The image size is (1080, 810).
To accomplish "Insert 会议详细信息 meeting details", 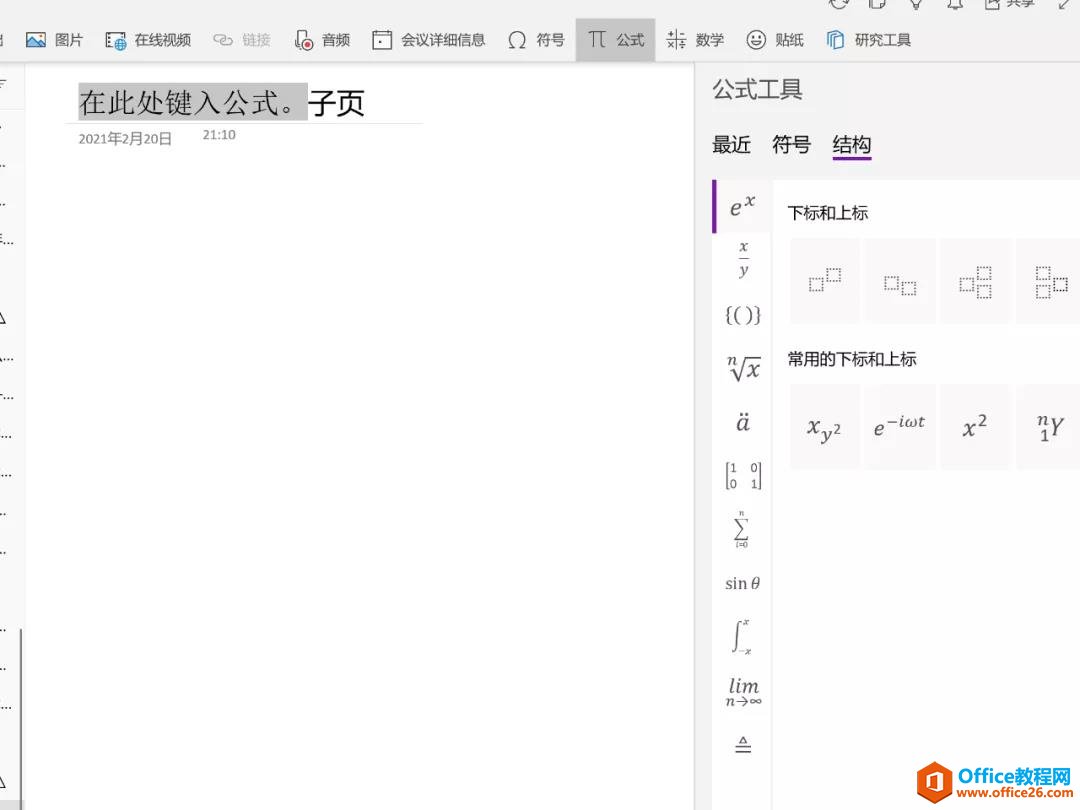I will [x=428, y=39].
